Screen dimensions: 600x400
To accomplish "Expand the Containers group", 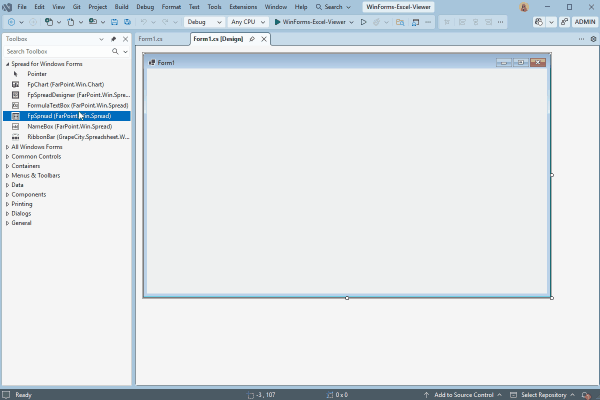I will click(7, 166).
